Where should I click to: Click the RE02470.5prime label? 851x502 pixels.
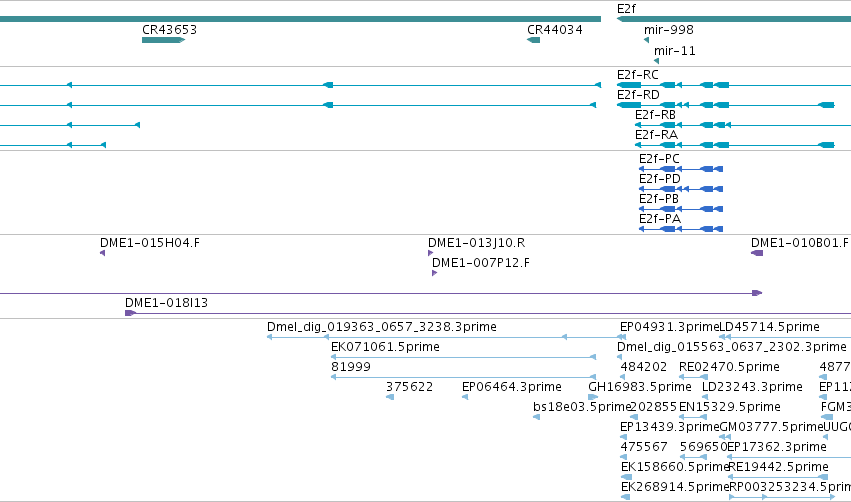(x=729, y=367)
